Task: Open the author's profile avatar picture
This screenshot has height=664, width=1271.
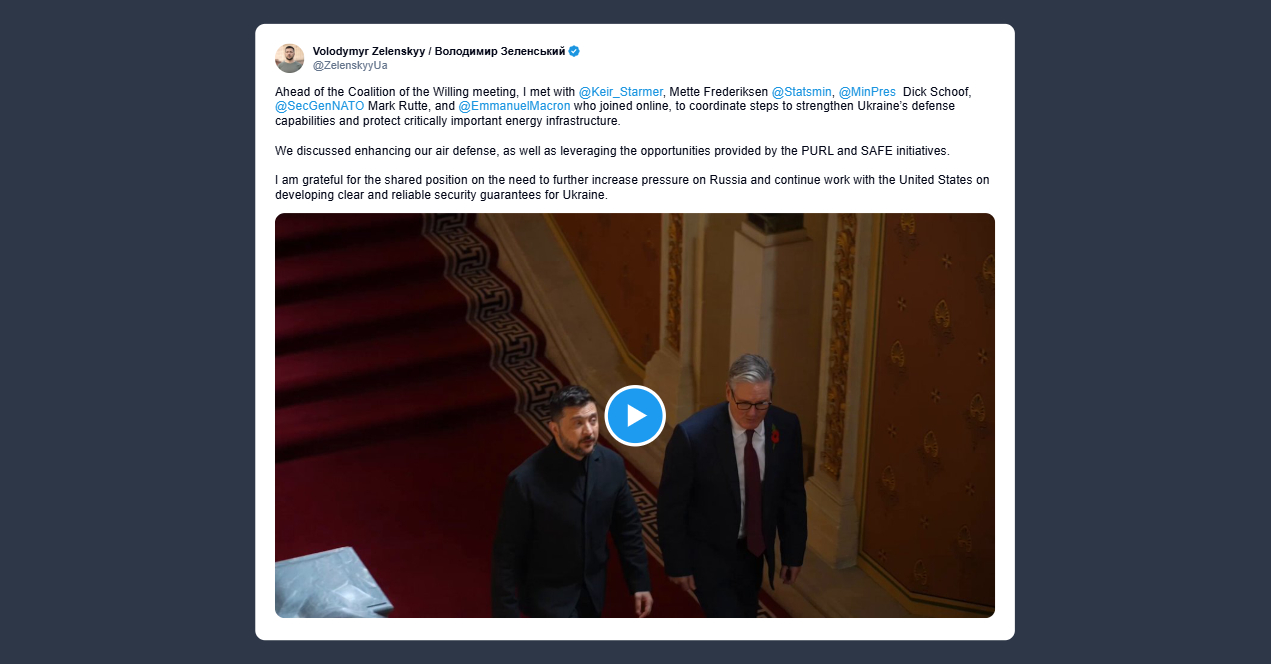Action: coord(289,58)
